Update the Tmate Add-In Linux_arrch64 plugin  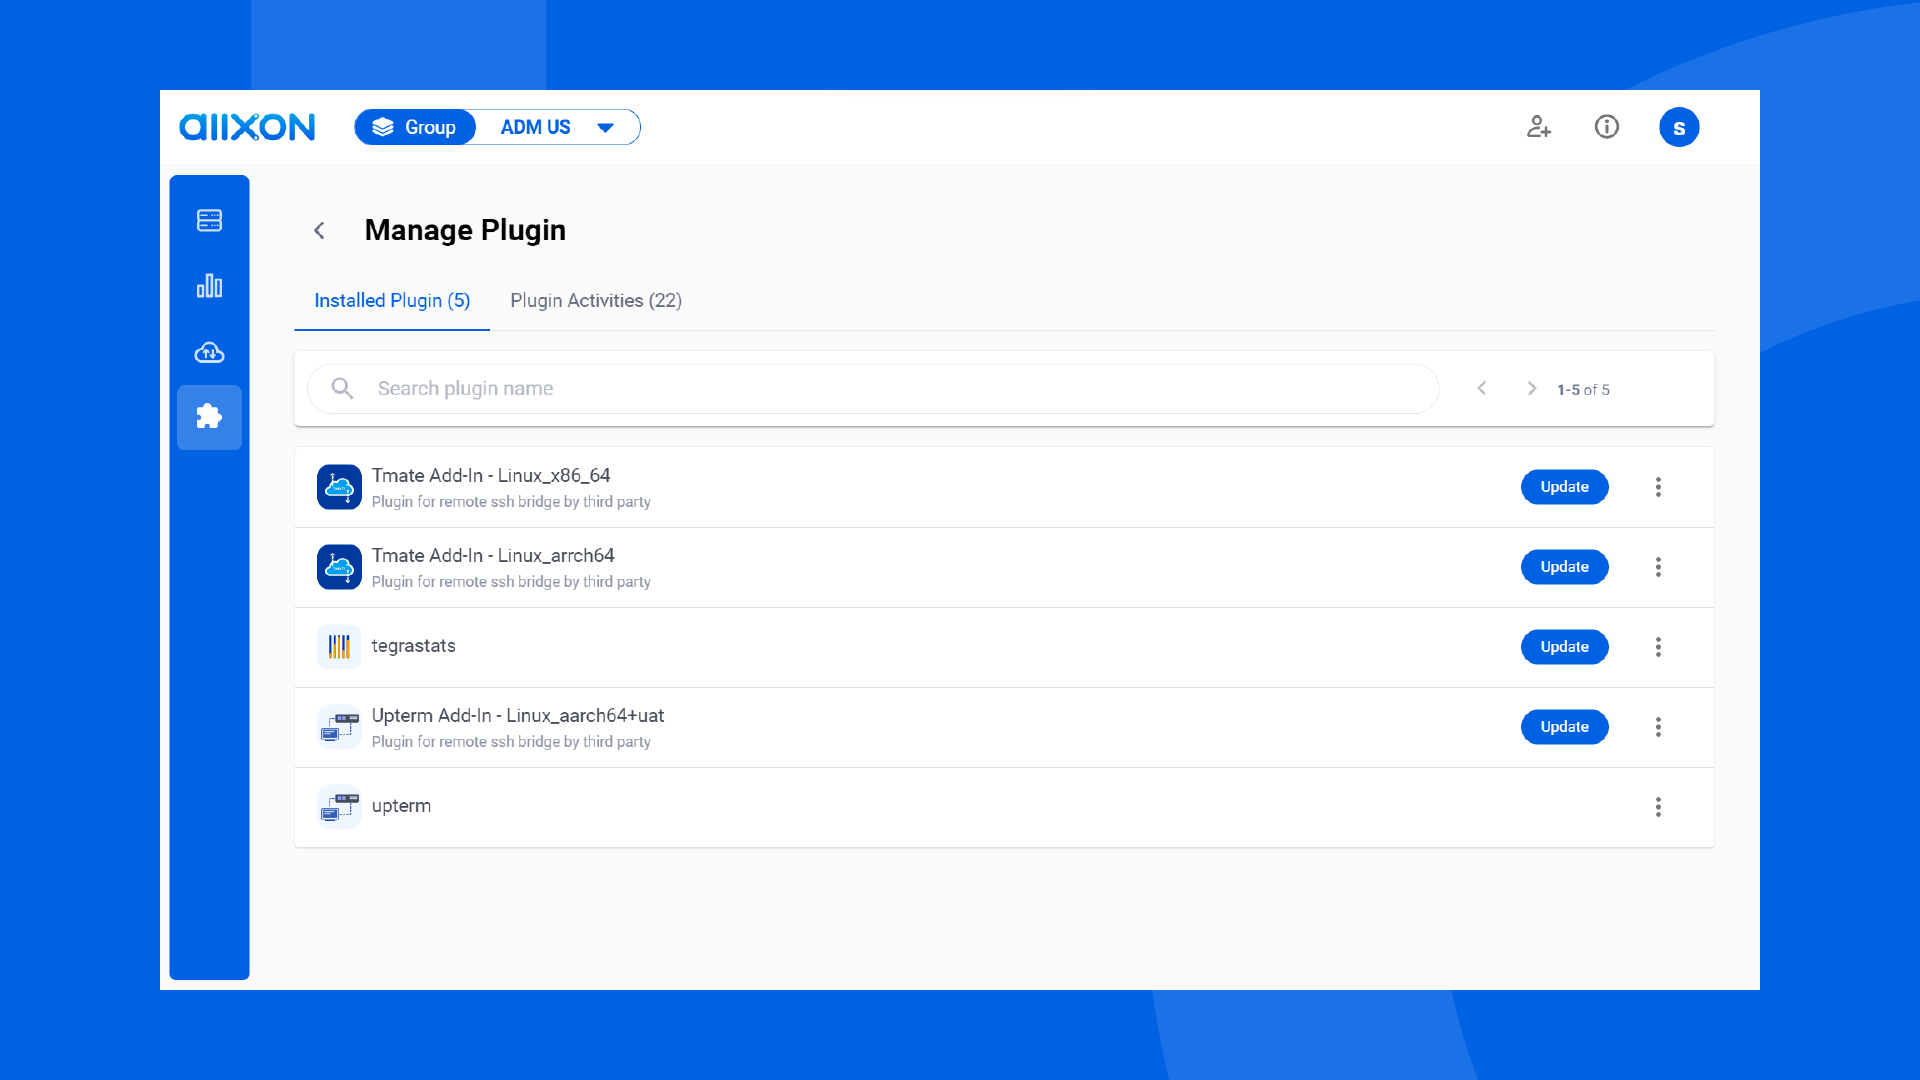tap(1564, 567)
